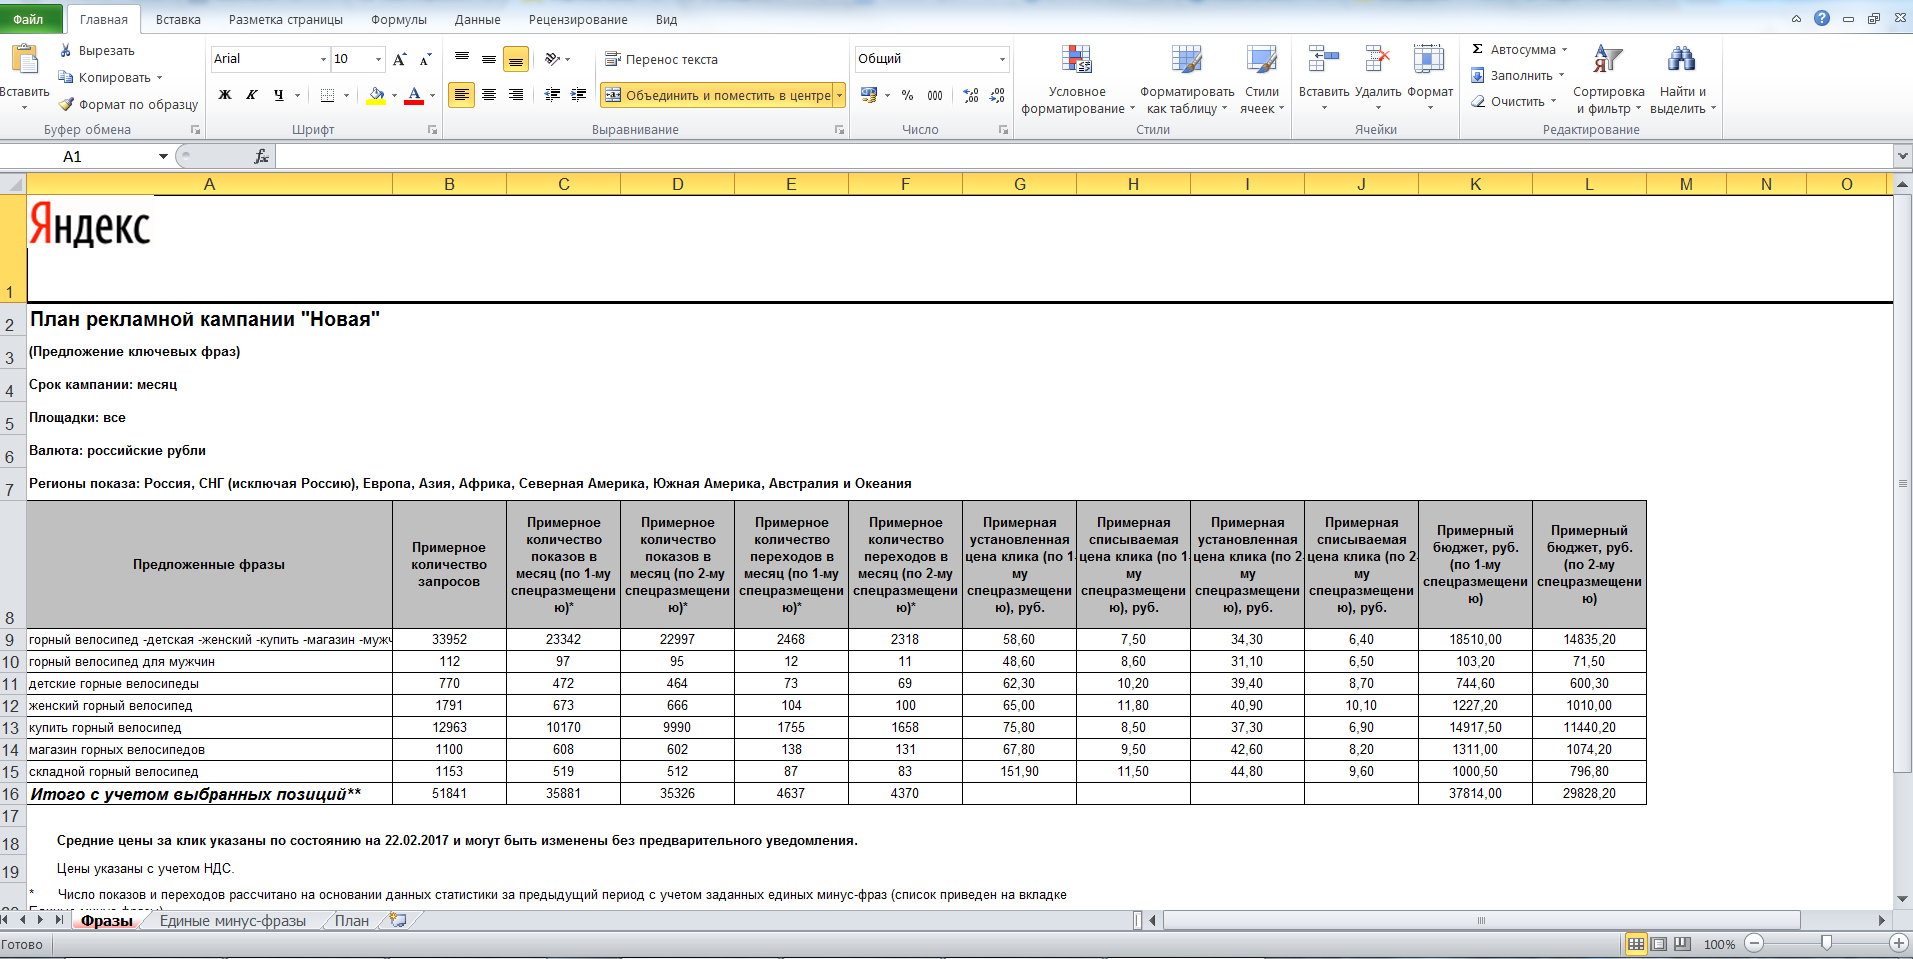Click the Sort and Filter funnel icon

tap(1607, 60)
